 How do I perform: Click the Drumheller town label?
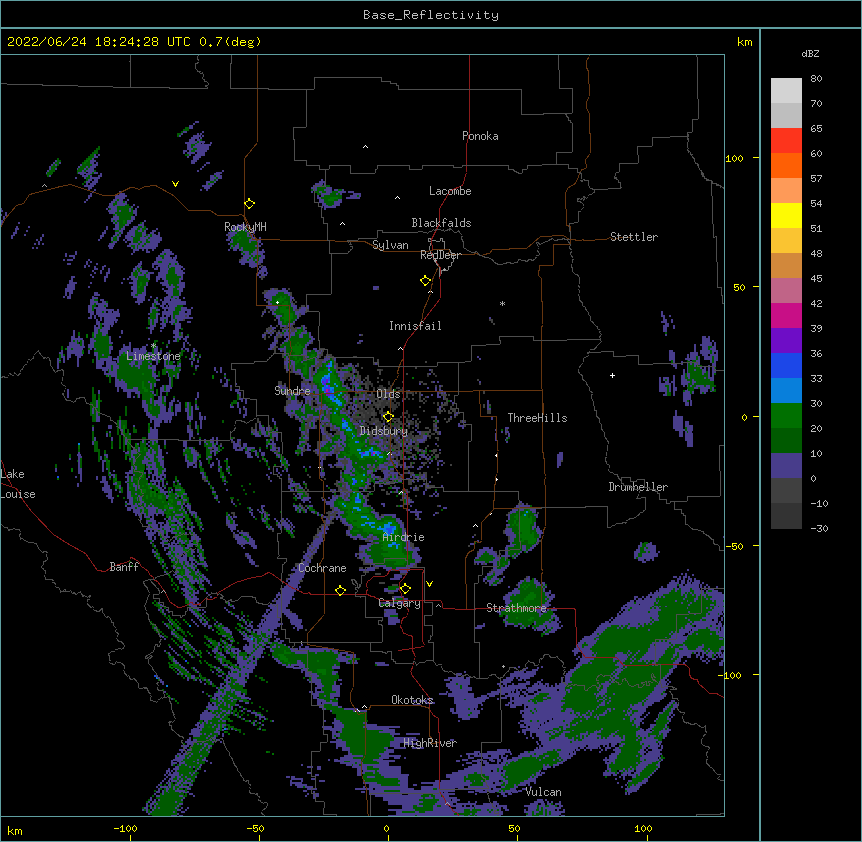(x=638, y=487)
